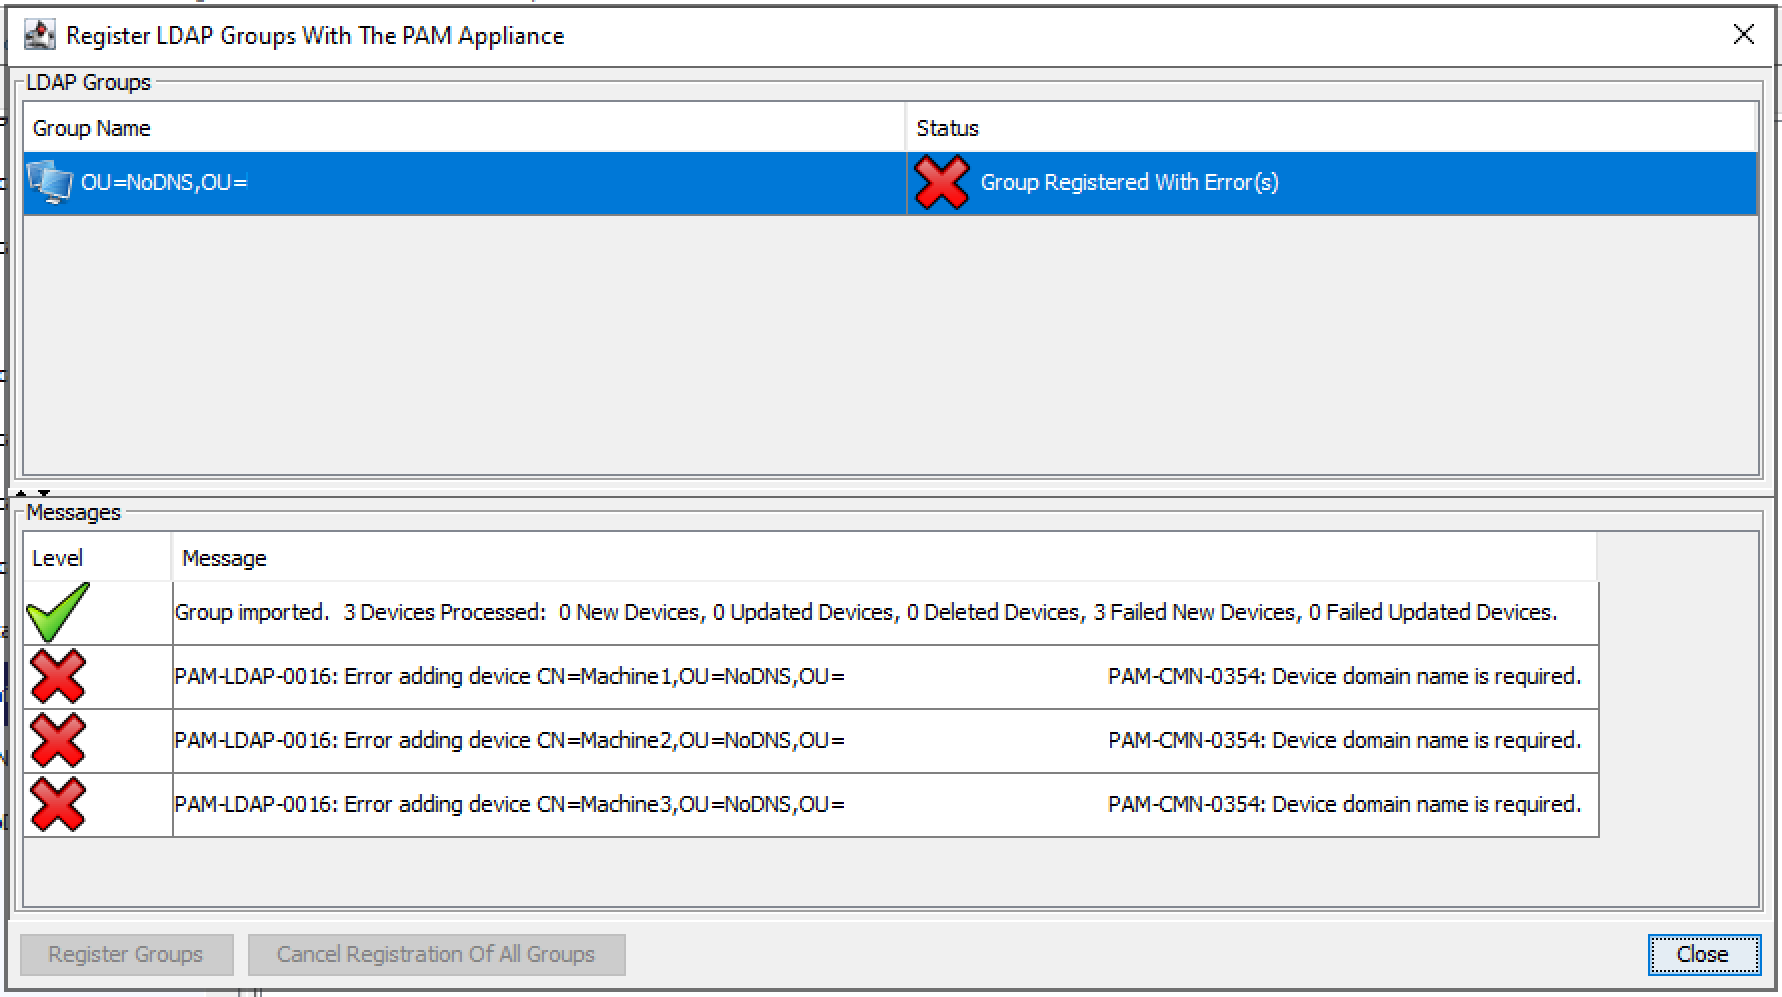This screenshot has height=997, width=1782.
Task: Click the computer icon beside OU=NoDNS group
Action: pos(50,182)
